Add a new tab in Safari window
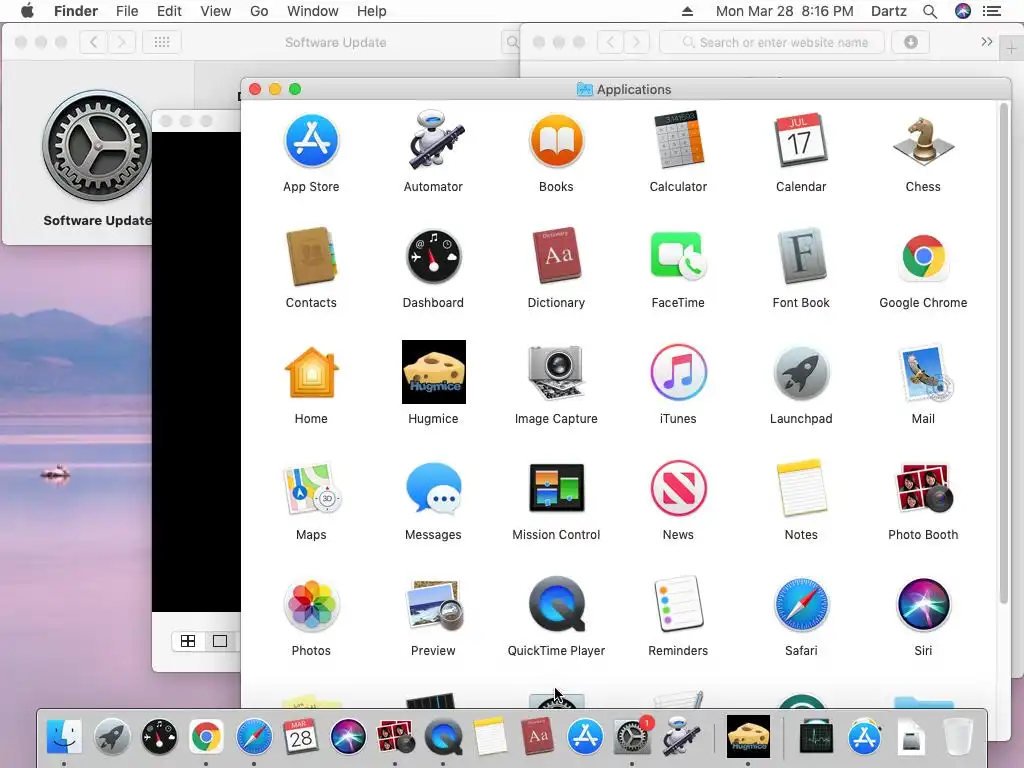This screenshot has width=1024, height=768. click(x=1011, y=48)
